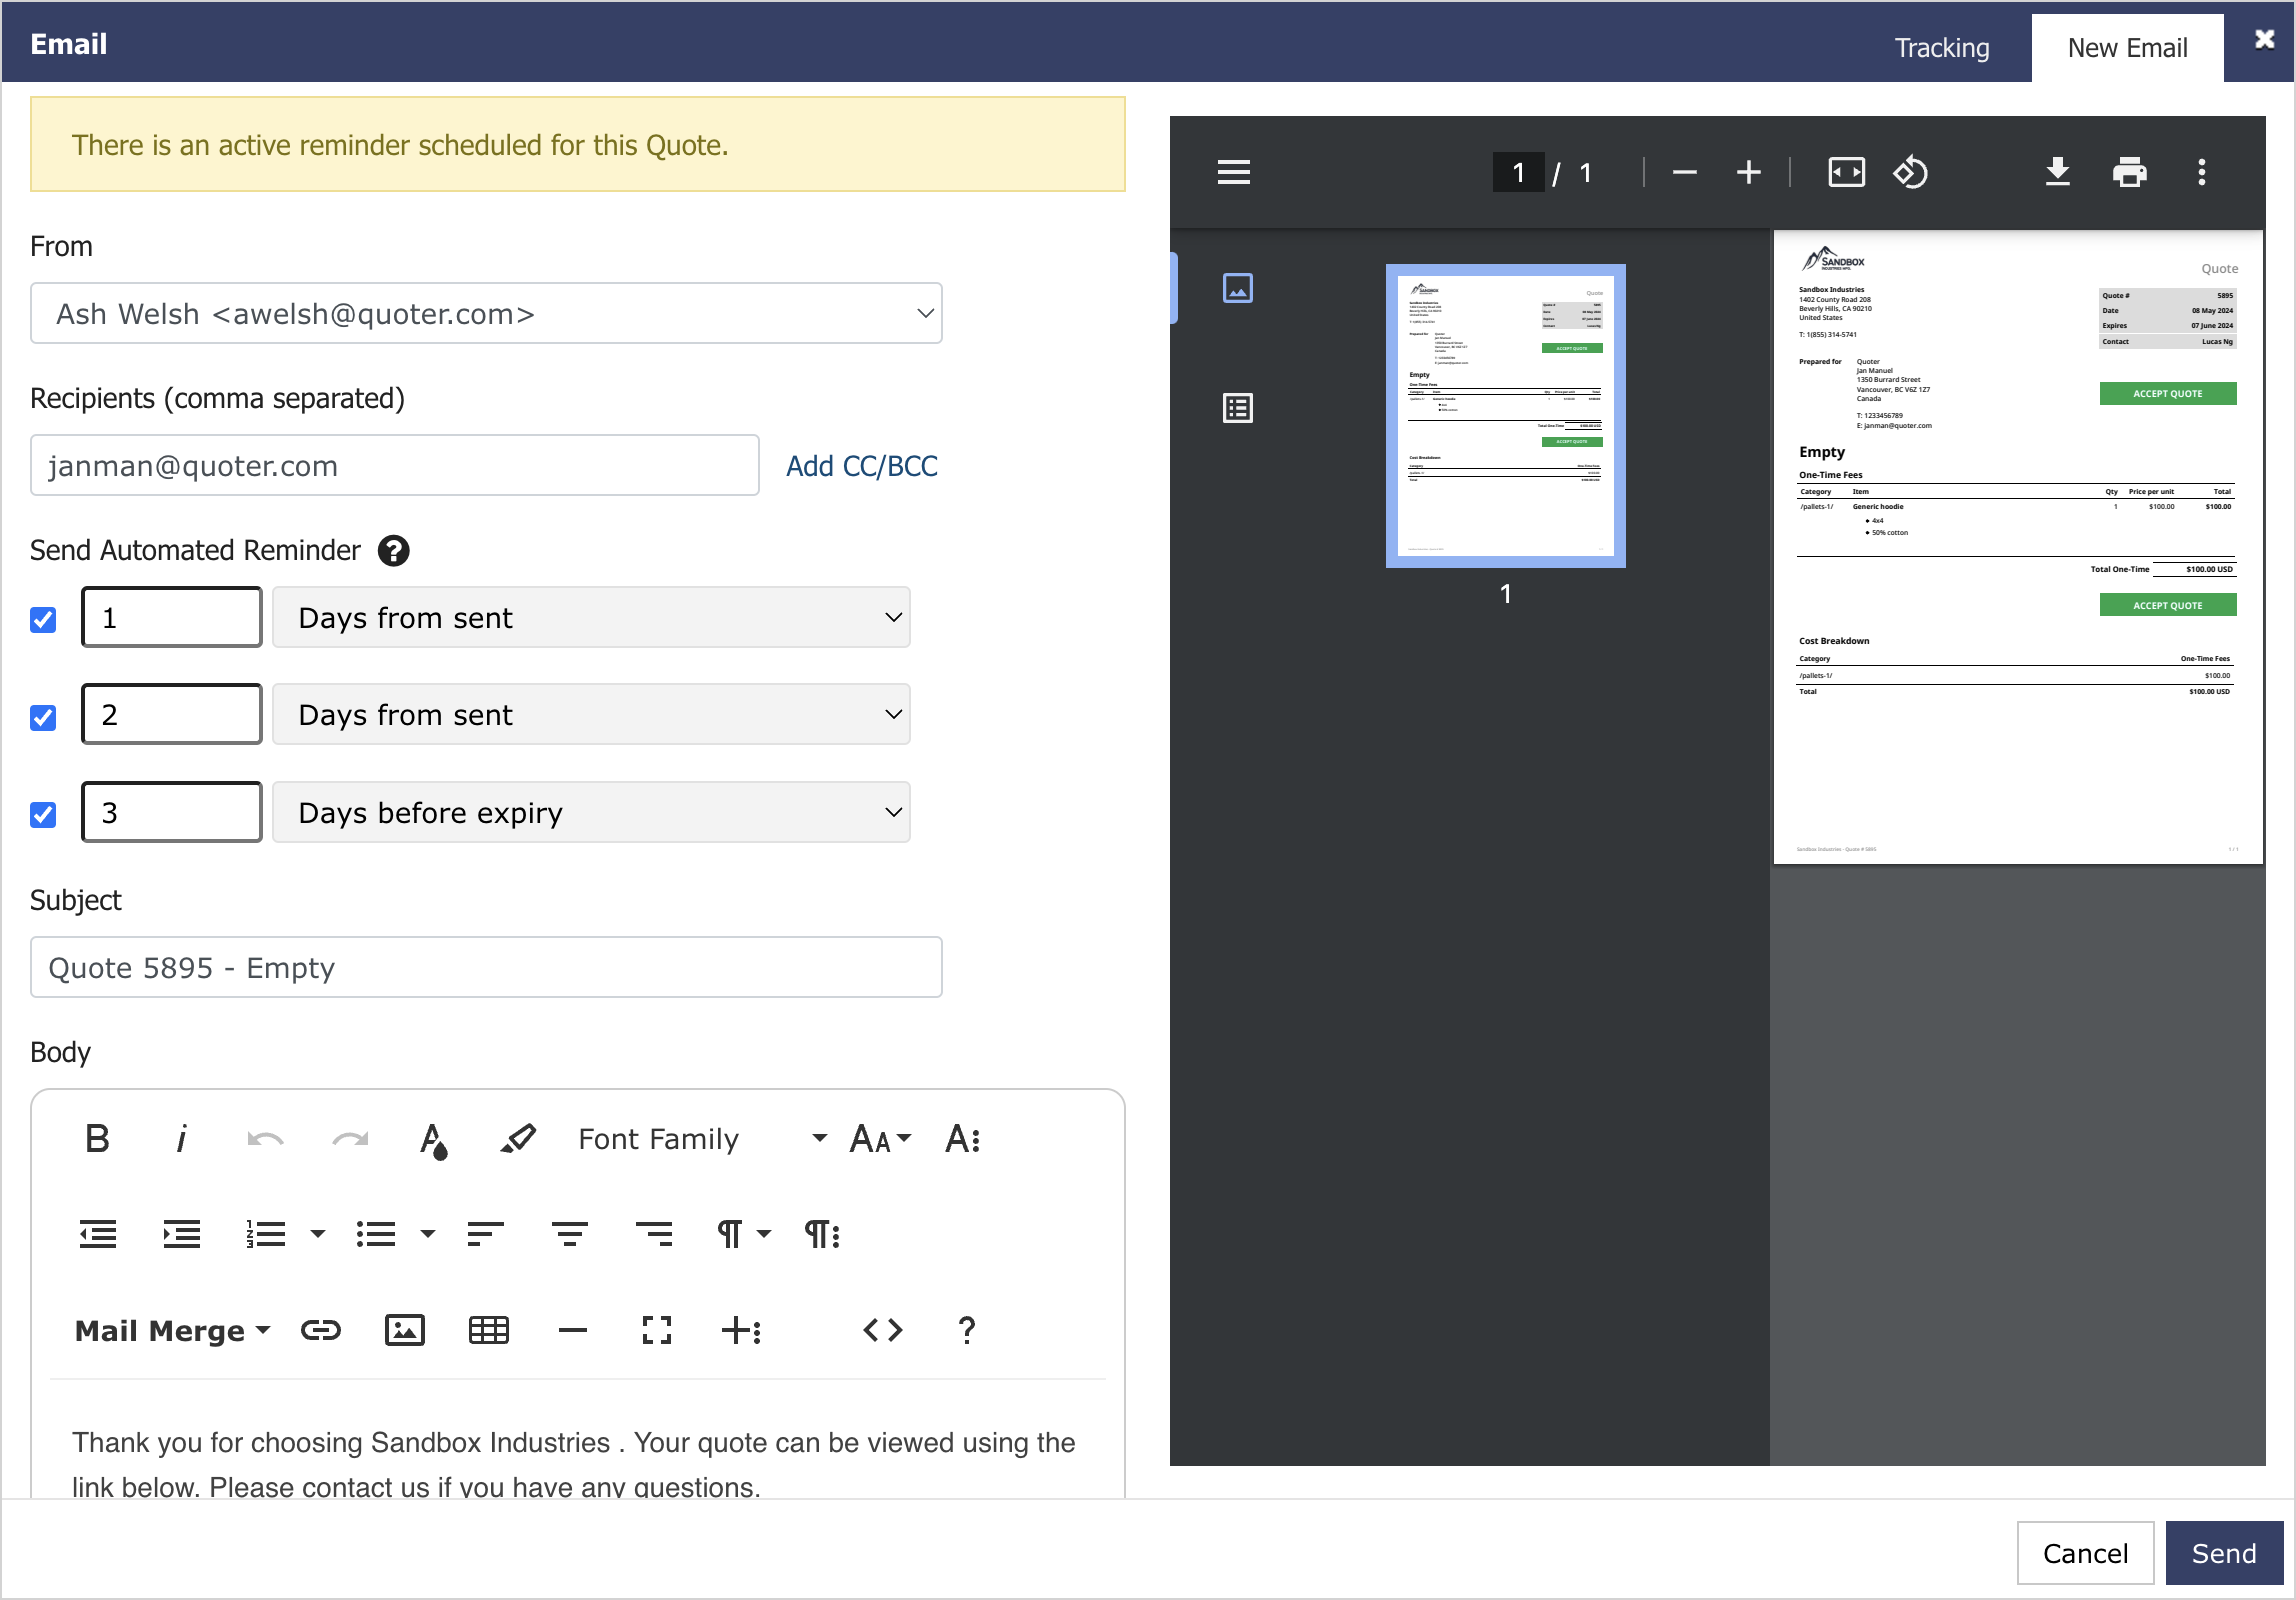Show PDF document outline view
Image resolution: width=2296 pixels, height=1600 pixels.
1238,408
